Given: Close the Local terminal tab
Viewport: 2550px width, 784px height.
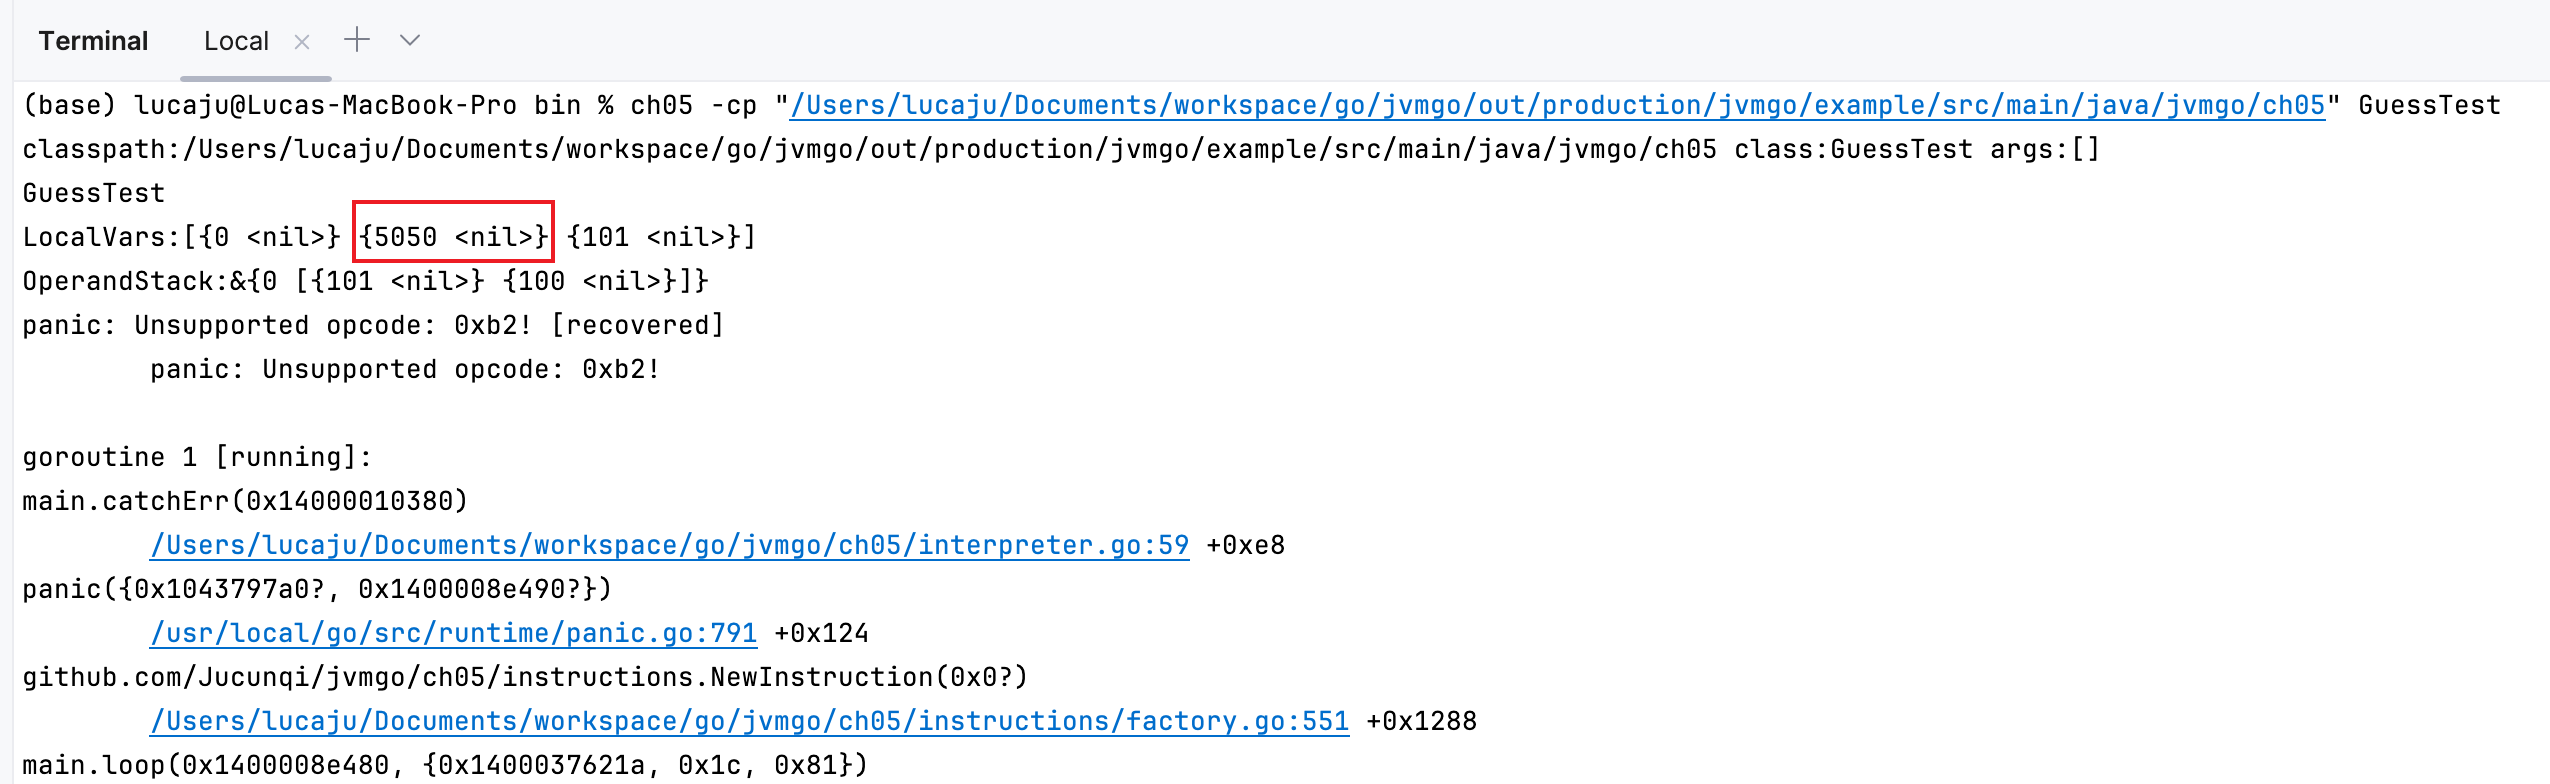Looking at the screenshot, I should [302, 42].
